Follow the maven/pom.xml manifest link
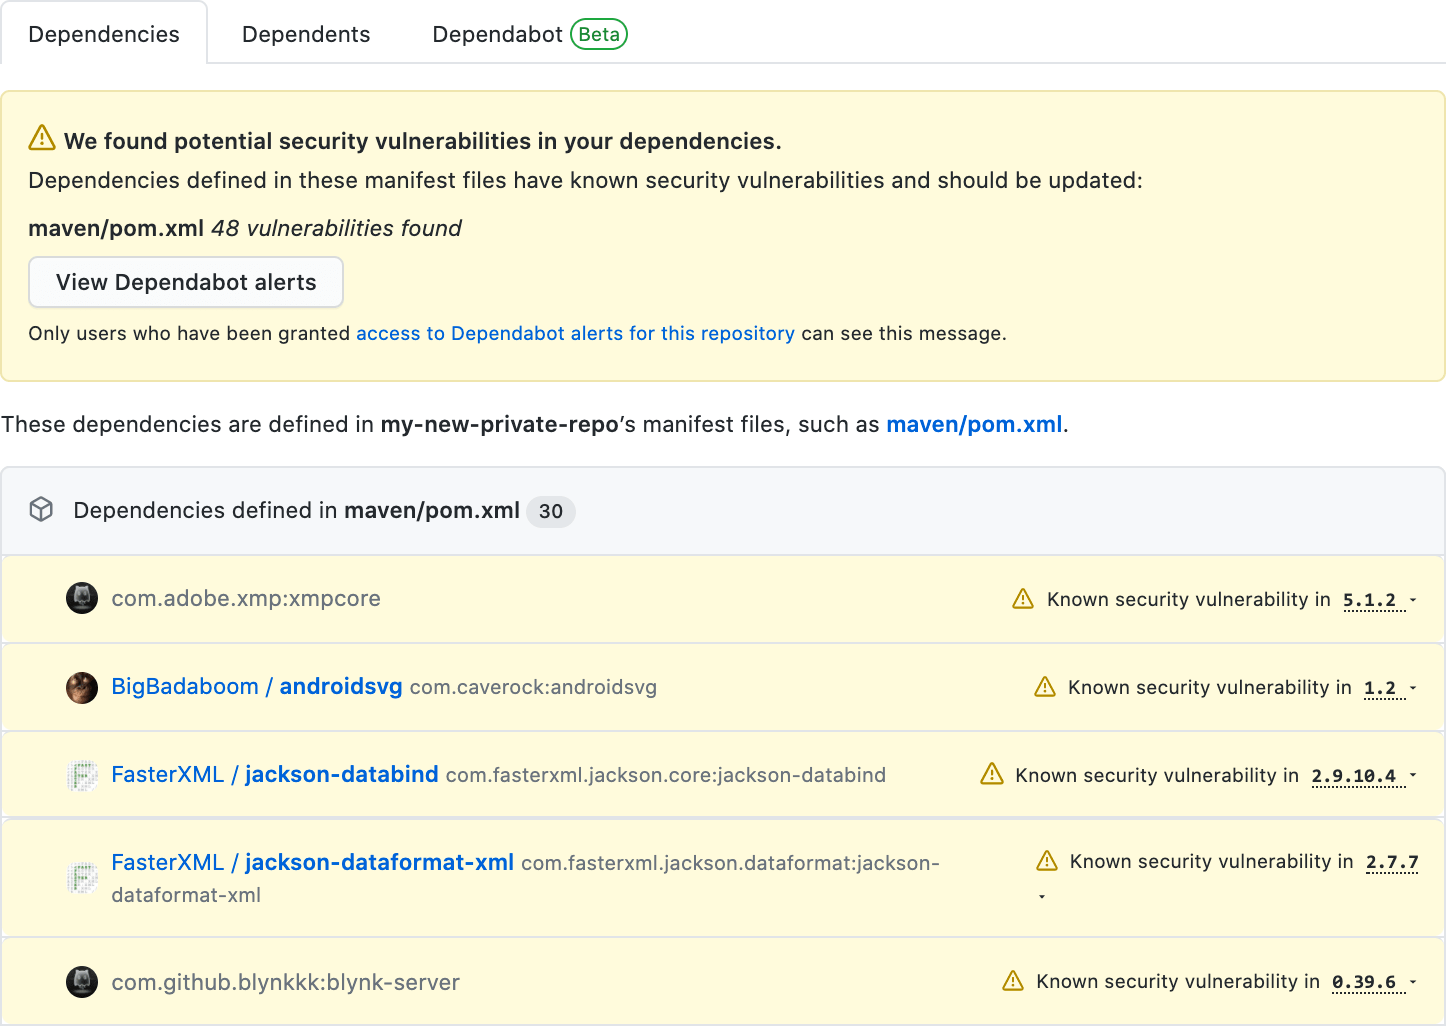This screenshot has height=1026, width=1446. click(973, 424)
